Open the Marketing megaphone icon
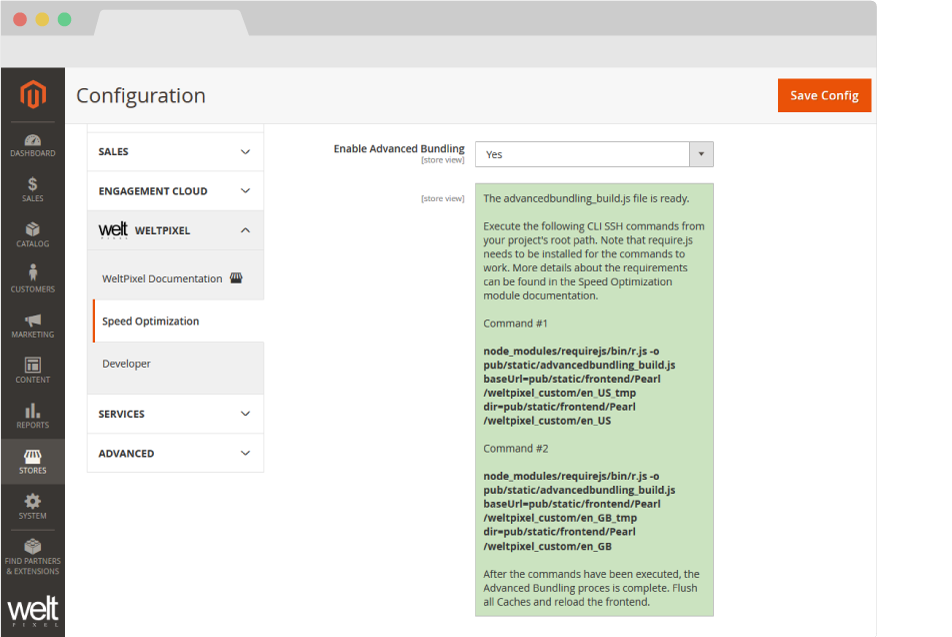The height and width of the screenshot is (637, 952). tap(32, 325)
